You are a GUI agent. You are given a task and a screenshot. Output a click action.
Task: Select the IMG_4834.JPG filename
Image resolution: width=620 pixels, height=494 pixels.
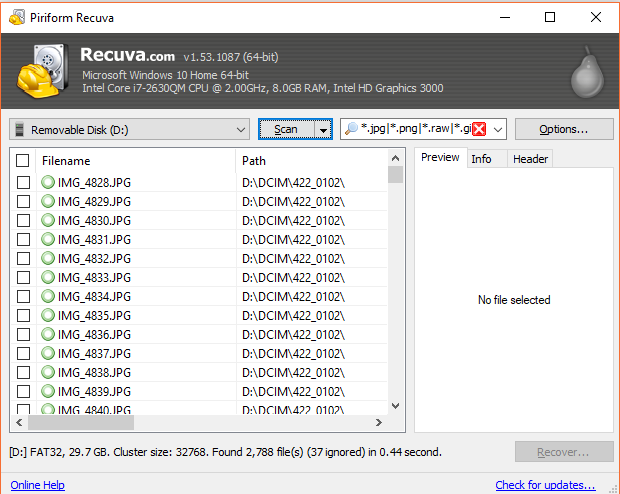coord(94,297)
